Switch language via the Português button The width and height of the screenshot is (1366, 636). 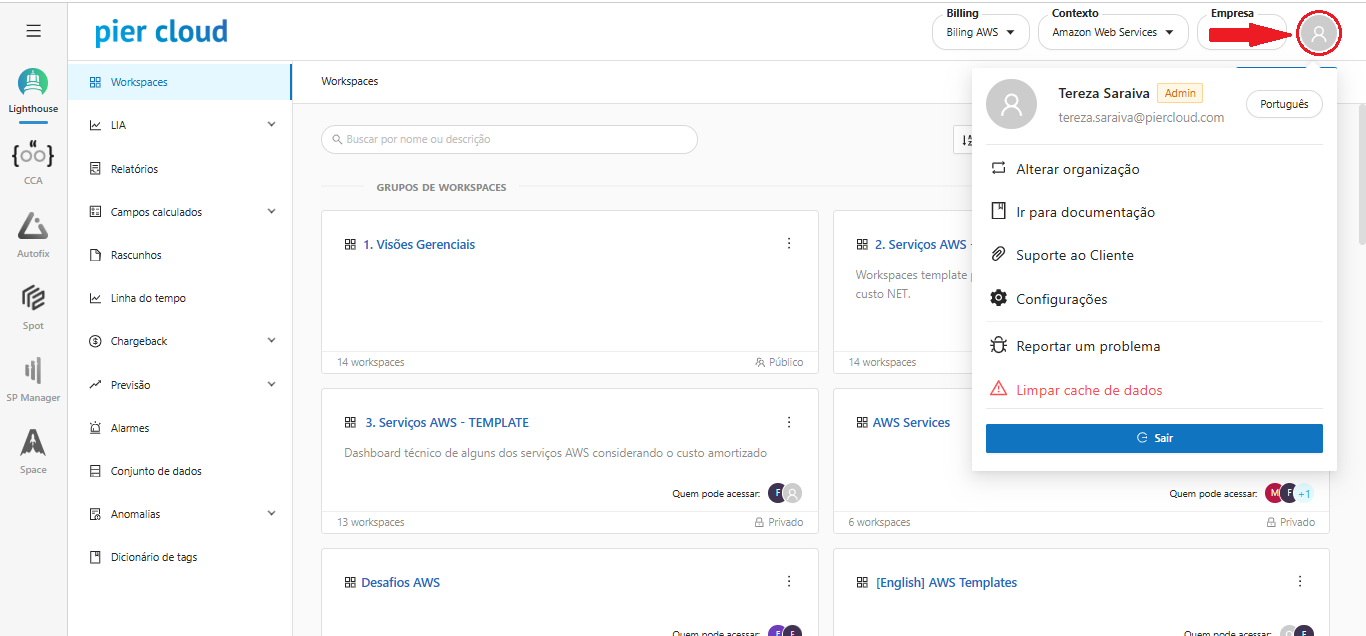(x=1284, y=104)
